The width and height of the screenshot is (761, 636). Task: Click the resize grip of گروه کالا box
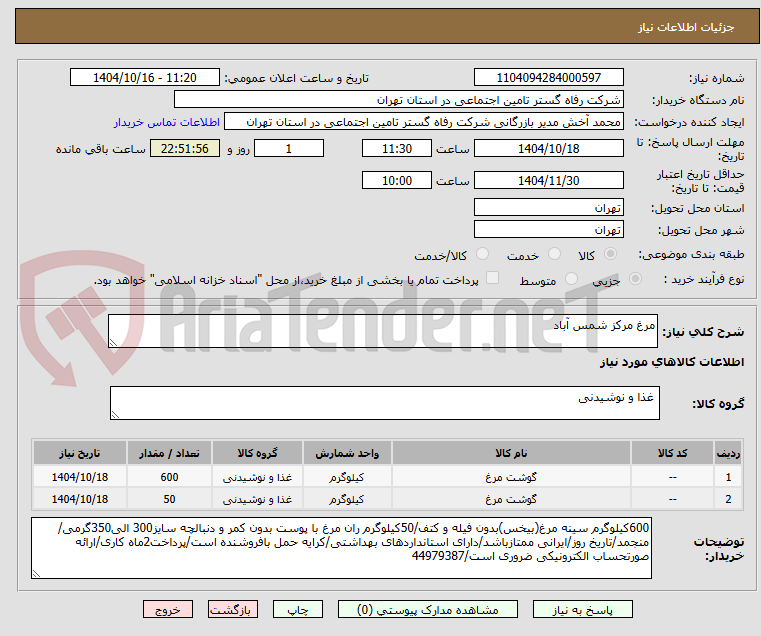coord(115,415)
